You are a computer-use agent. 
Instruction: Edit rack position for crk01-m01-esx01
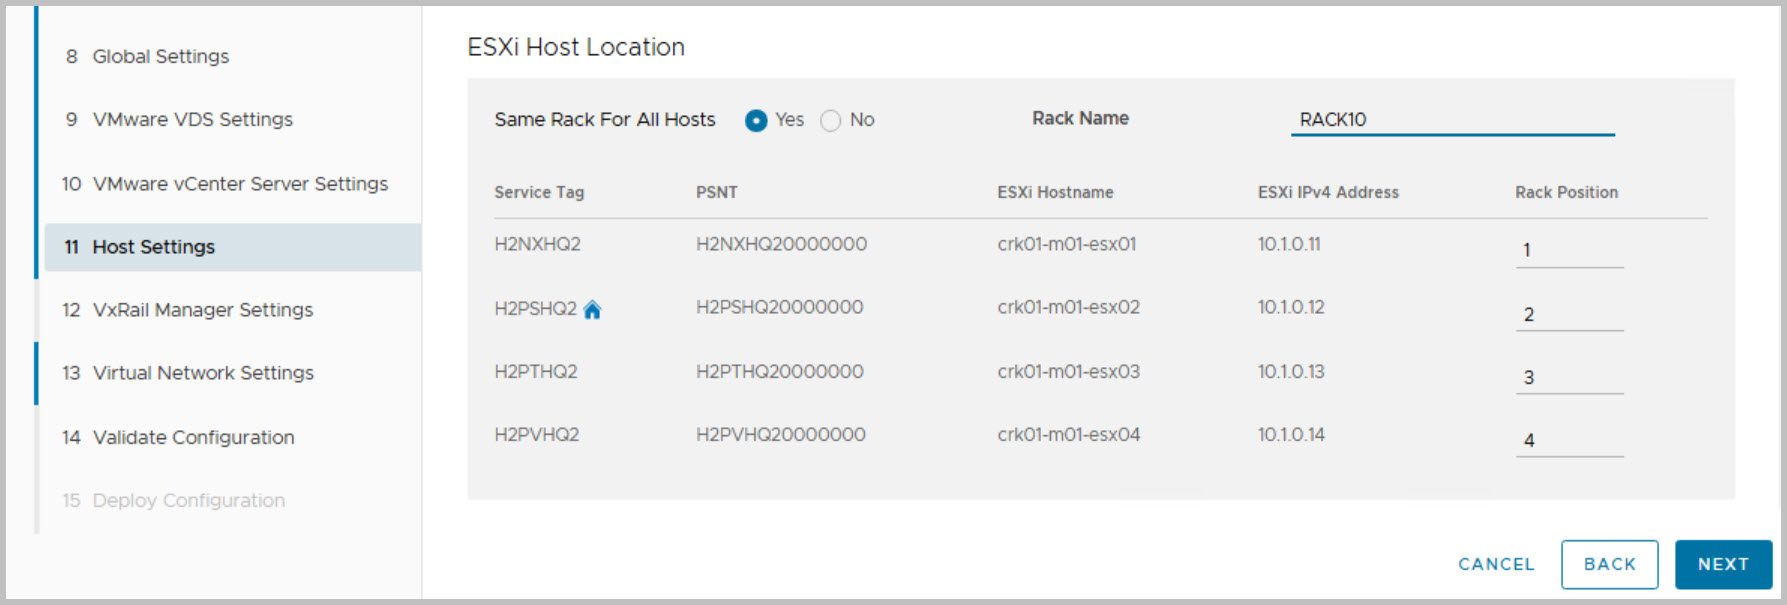coord(1569,250)
